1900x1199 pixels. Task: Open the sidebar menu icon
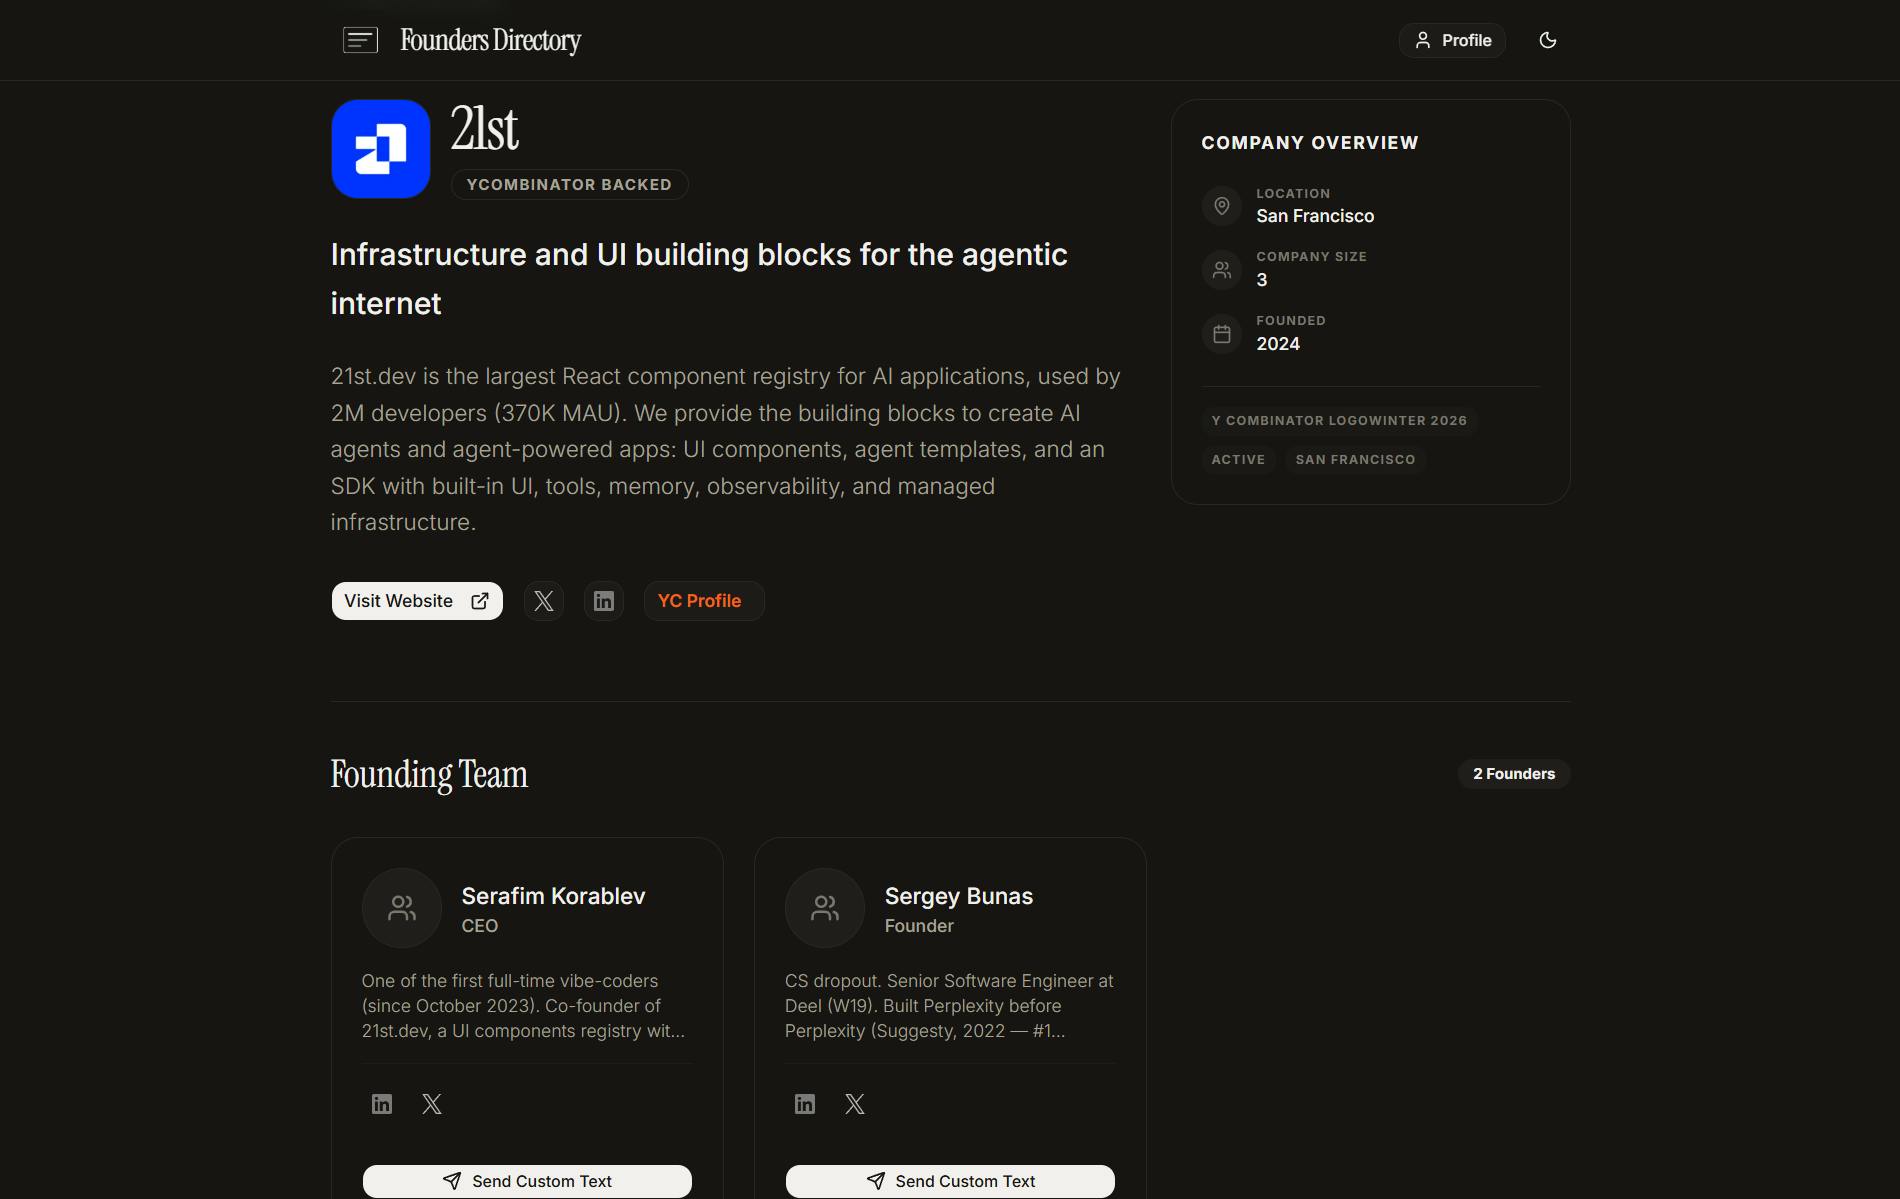360,40
